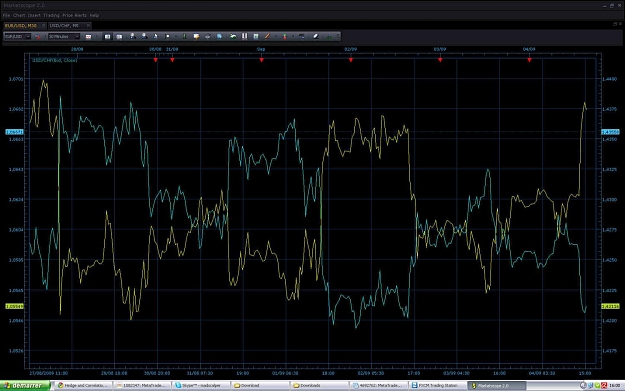This screenshot has width=625, height=391.
Task: Click the blue globe toolbar icon
Action: click(219, 36)
